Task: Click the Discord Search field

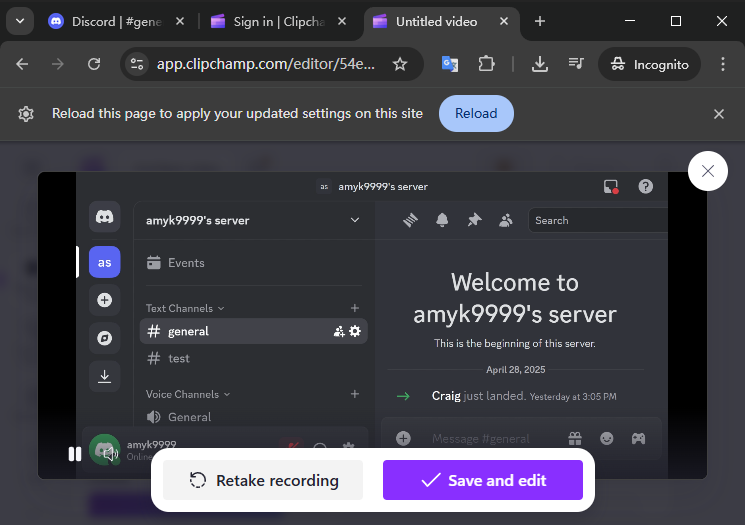Action: point(598,220)
